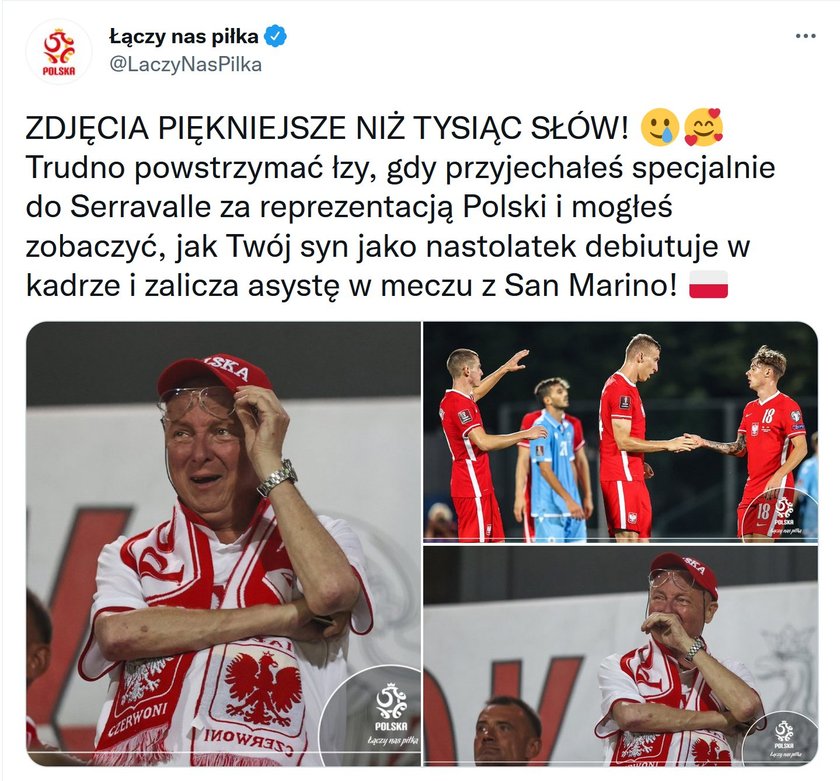This screenshot has height=781, width=840.
Task: Open bottom-right photo of fan covering face
Action: (621, 656)
